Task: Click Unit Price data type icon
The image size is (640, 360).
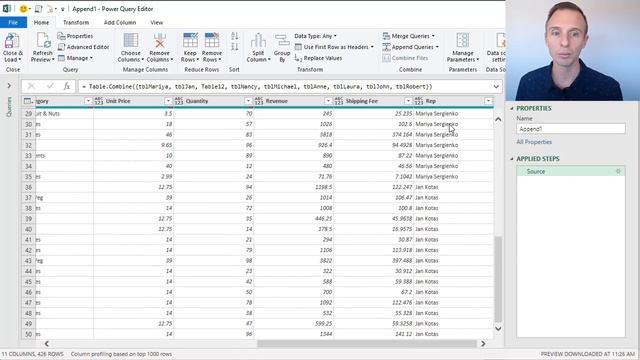Action: coord(99,101)
